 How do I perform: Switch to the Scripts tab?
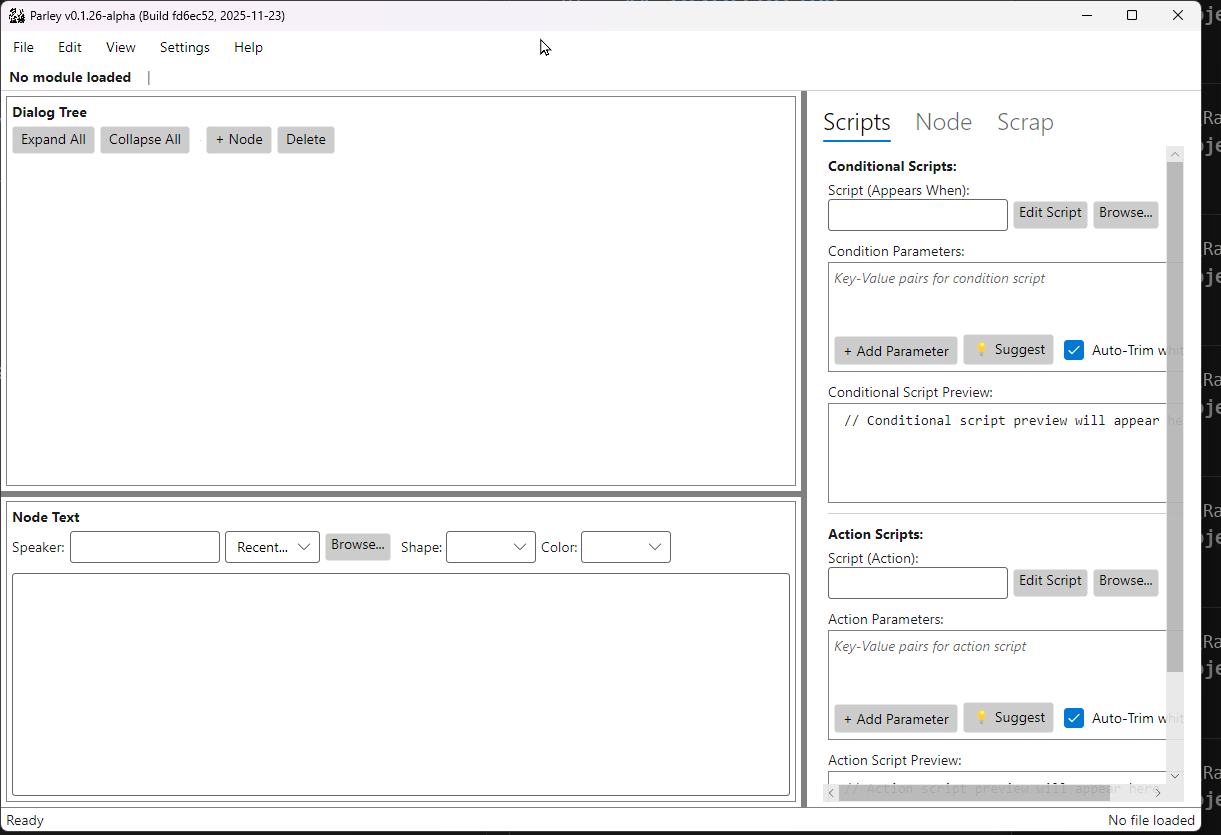pos(857,122)
